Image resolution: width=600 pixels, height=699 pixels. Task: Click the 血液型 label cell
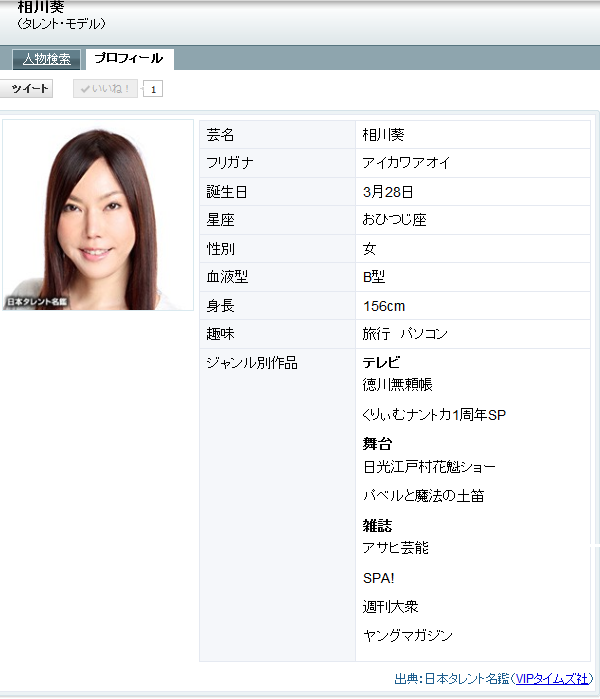(277, 277)
